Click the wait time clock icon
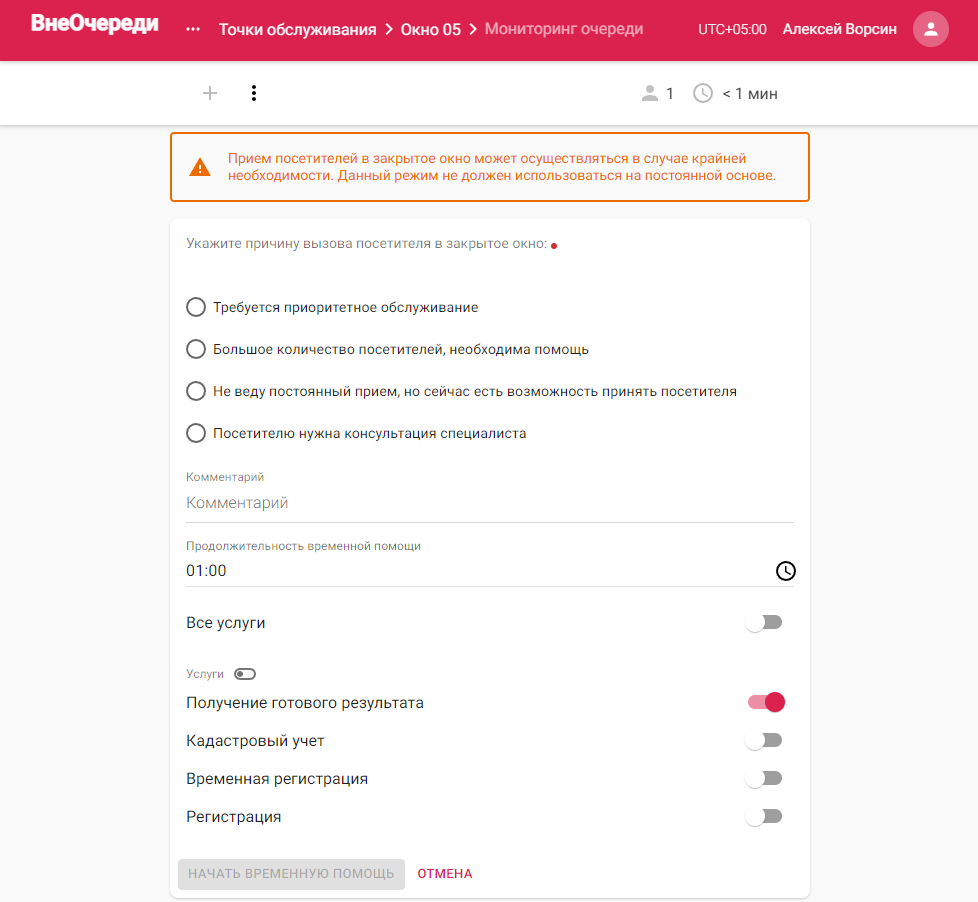978x902 pixels. (703, 94)
